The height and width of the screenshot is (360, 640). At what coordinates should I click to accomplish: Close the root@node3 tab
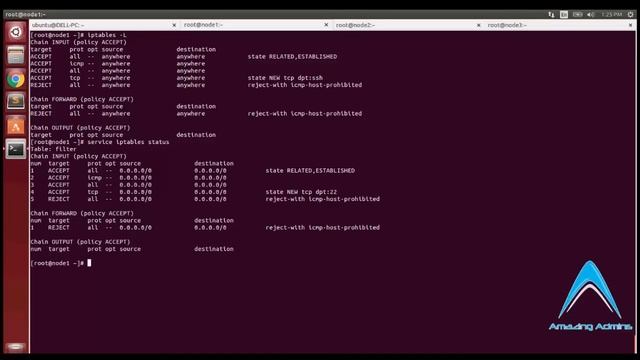coord(631,25)
